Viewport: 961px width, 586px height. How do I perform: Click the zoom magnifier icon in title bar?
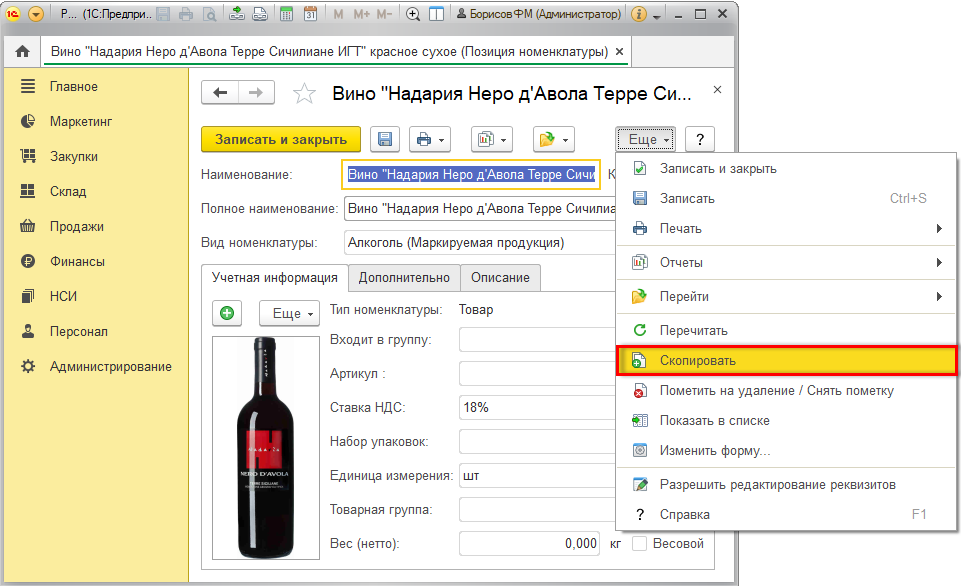[x=413, y=13]
